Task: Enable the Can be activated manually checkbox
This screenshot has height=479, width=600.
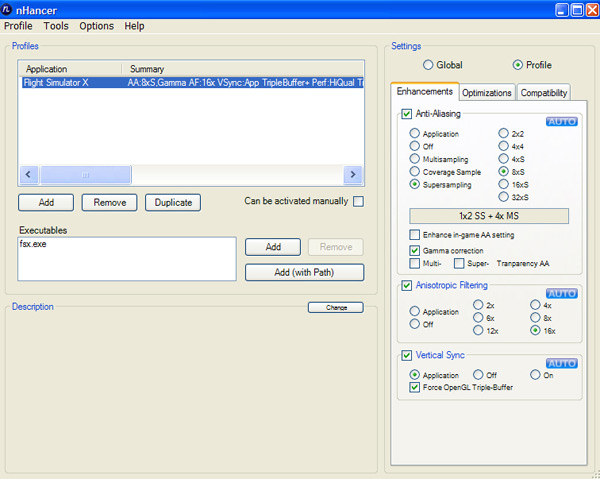Action: (358, 201)
